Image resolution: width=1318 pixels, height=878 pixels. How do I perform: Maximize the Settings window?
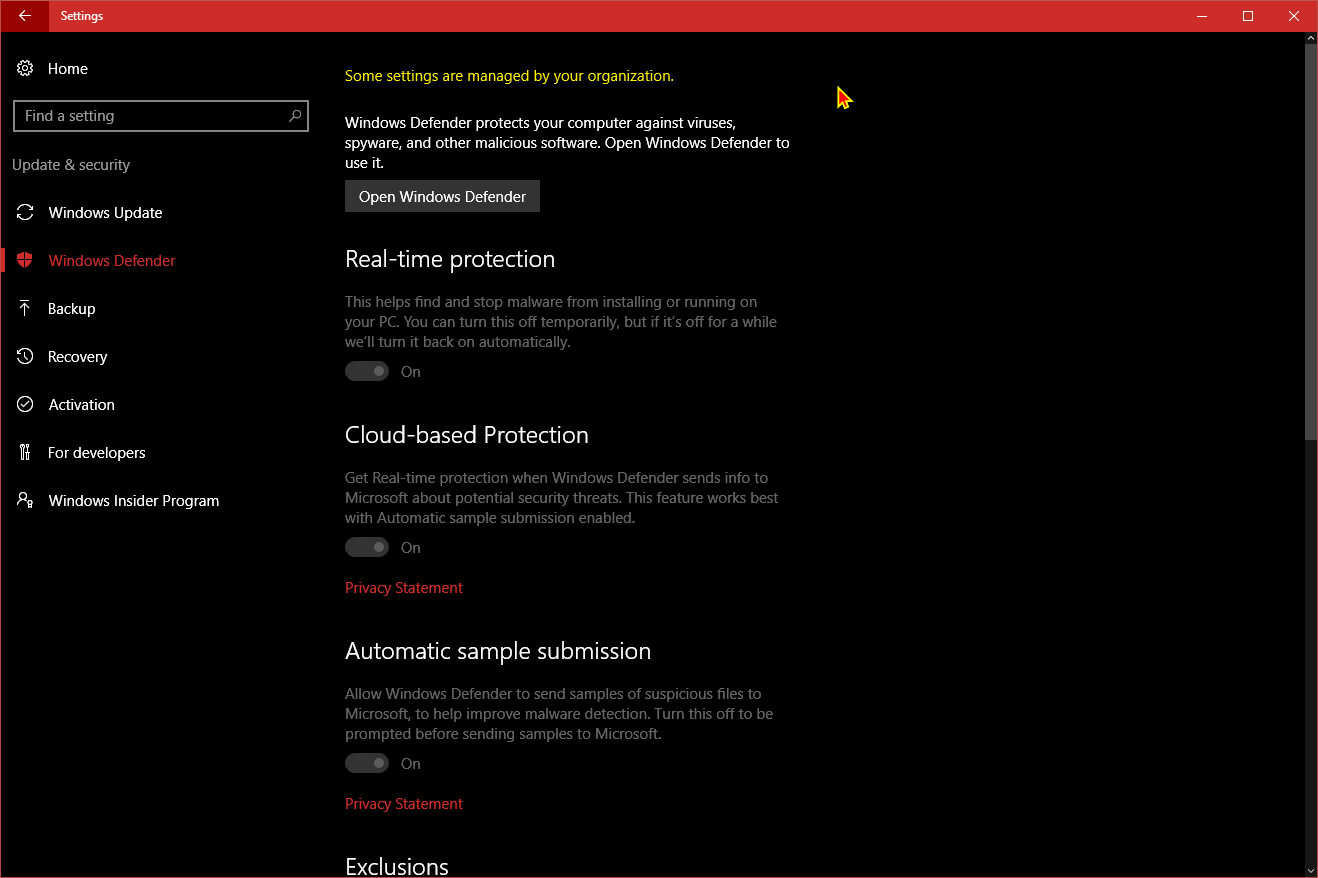(x=1248, y=16)
